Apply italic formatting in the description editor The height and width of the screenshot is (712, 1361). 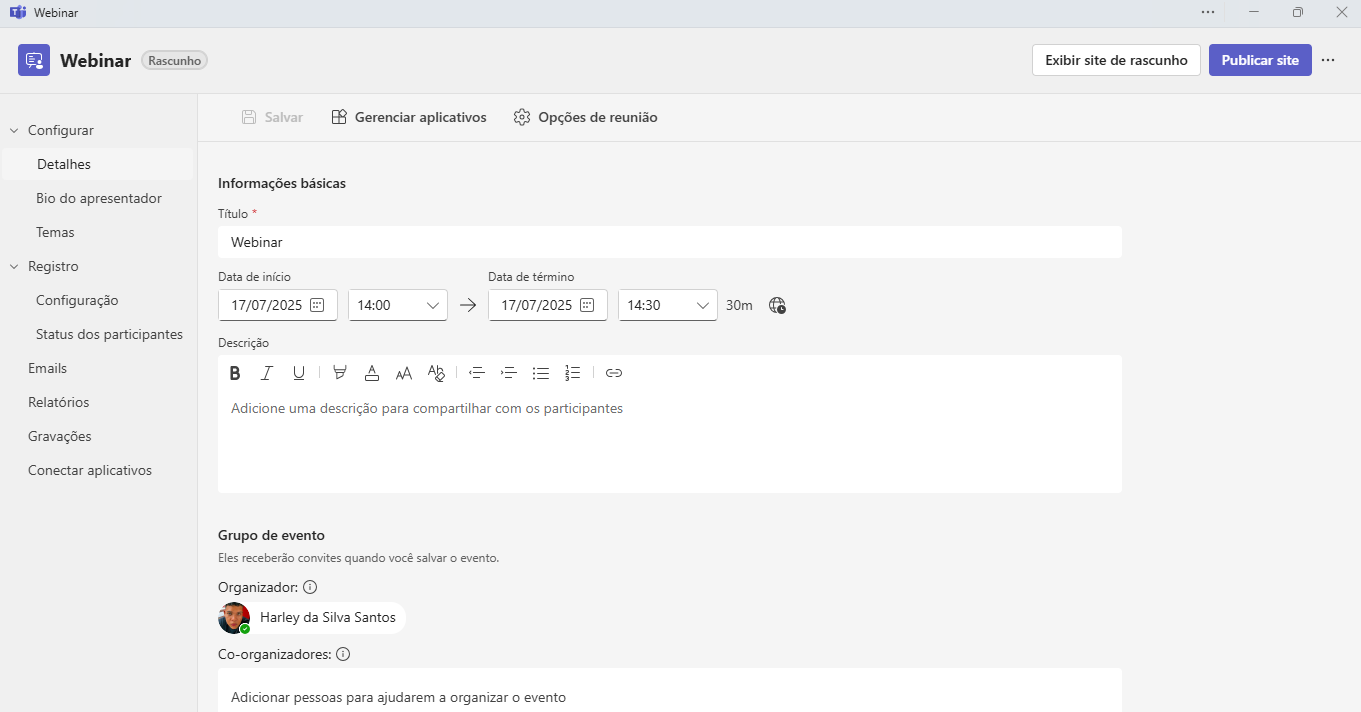tap(267, 373)
